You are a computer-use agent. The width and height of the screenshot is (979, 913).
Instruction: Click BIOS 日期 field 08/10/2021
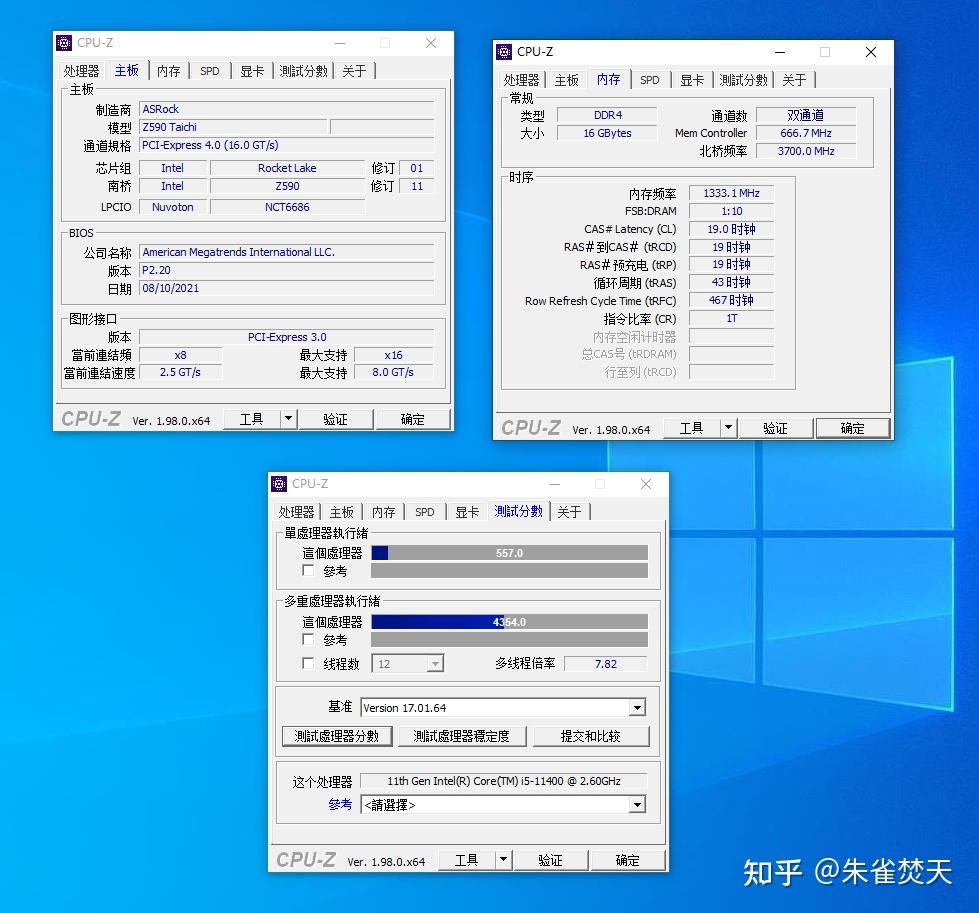pos(287,288)
